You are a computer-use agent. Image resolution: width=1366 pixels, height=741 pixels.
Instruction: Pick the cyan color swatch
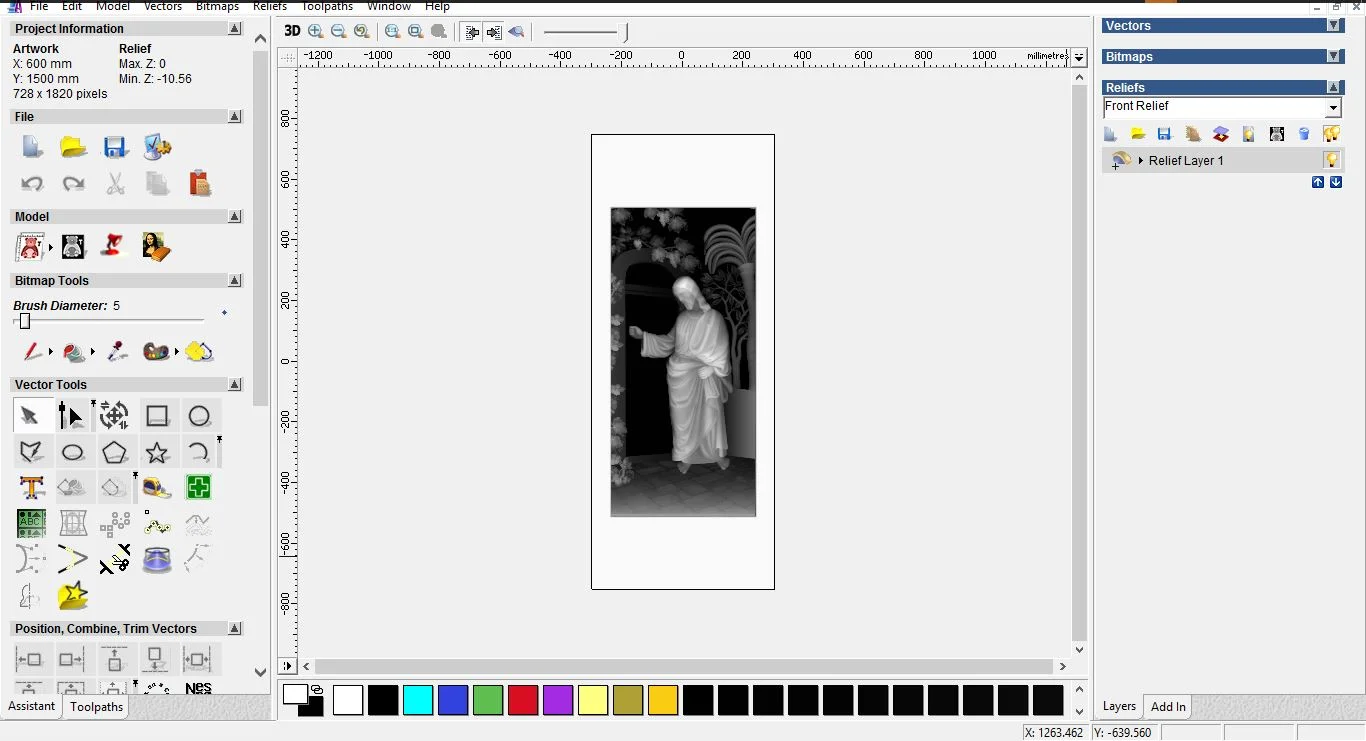coord(418,700)
